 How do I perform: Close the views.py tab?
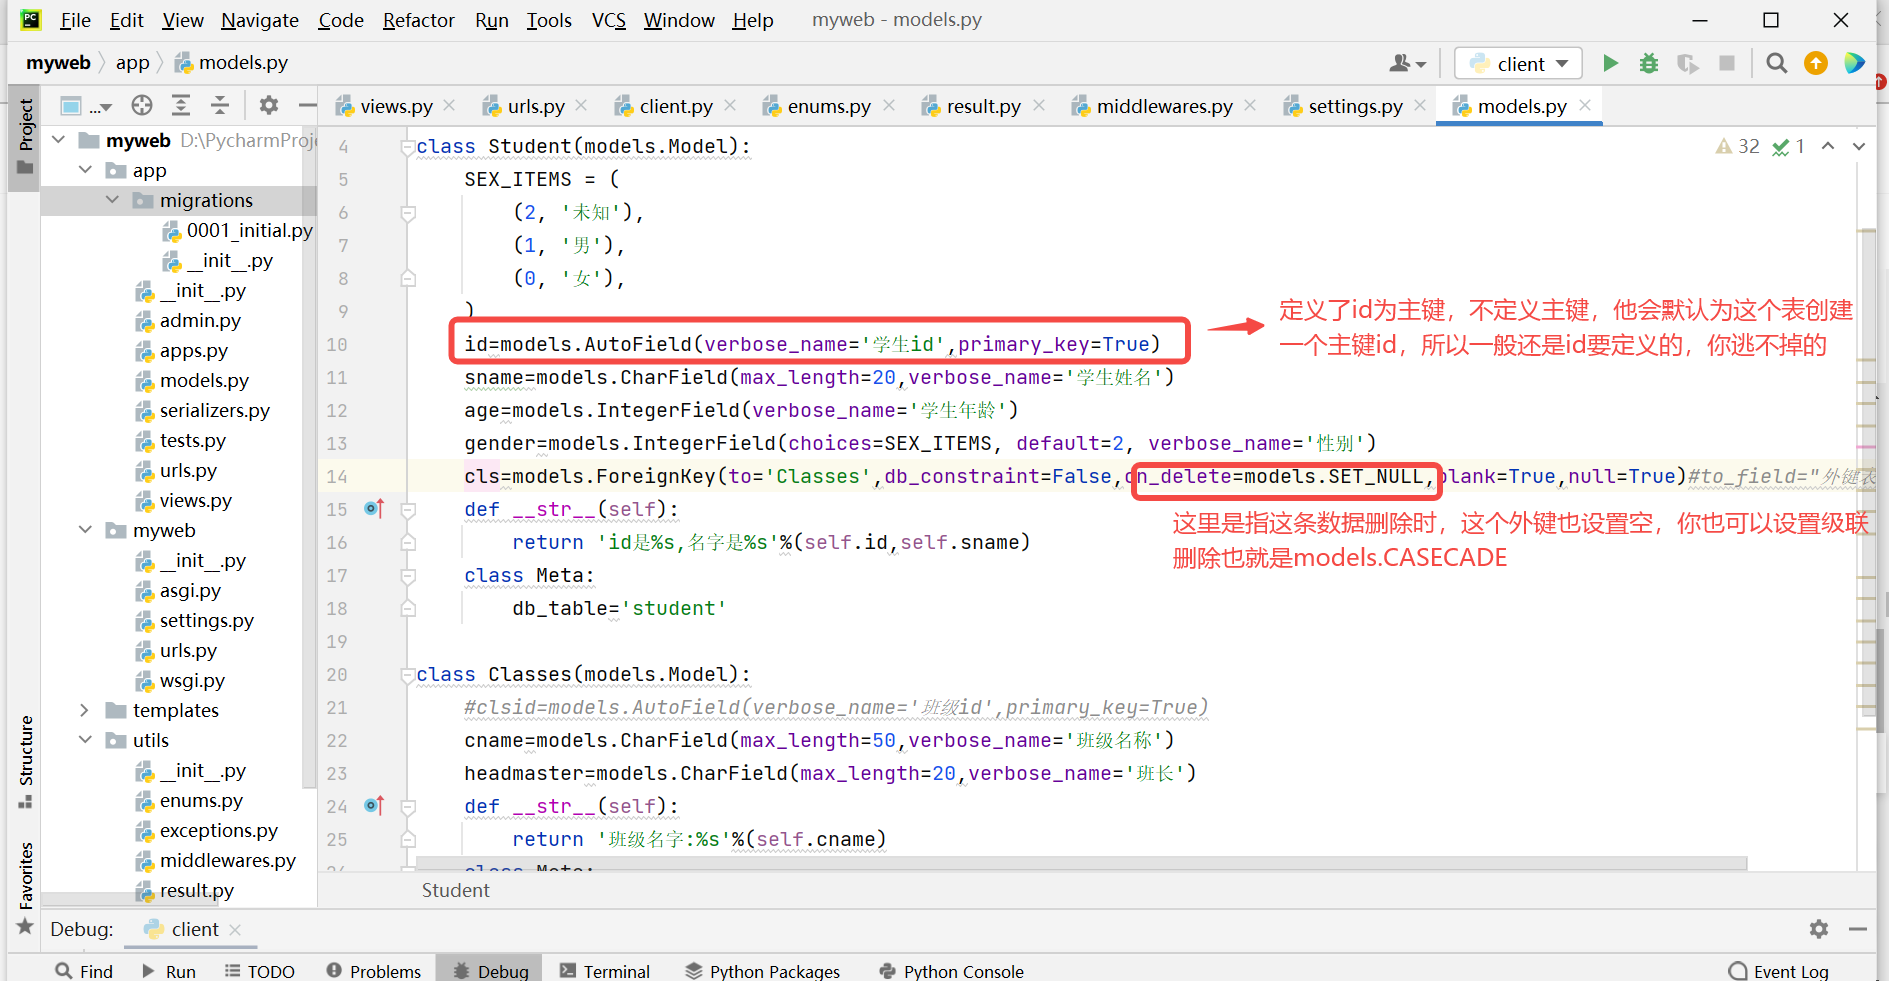coord(449,105)
